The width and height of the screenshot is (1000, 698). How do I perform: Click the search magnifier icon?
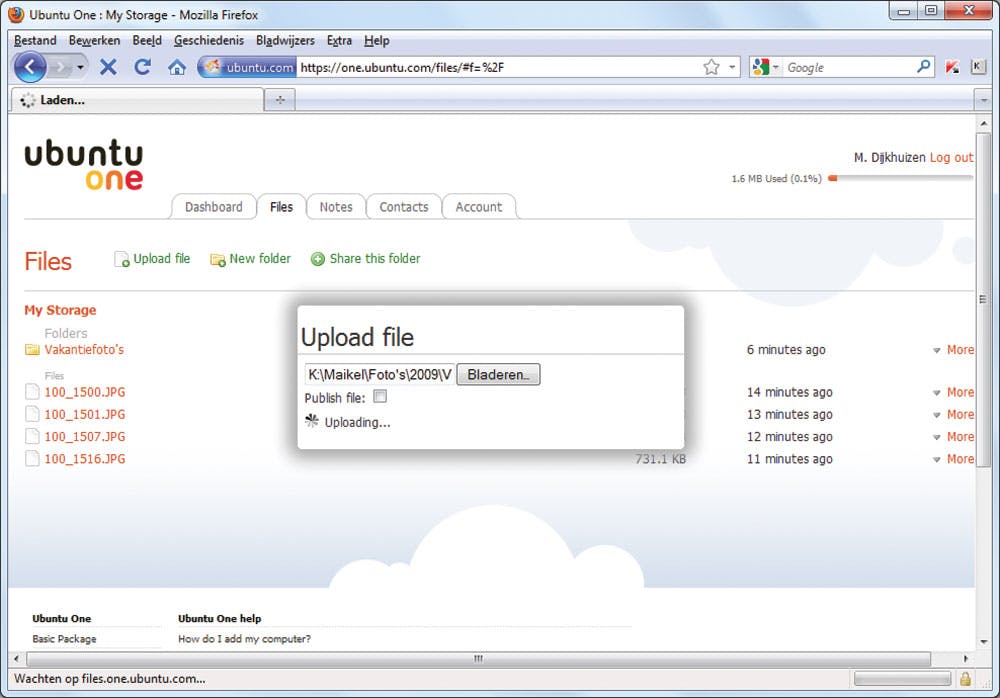(x=923, y=66)
